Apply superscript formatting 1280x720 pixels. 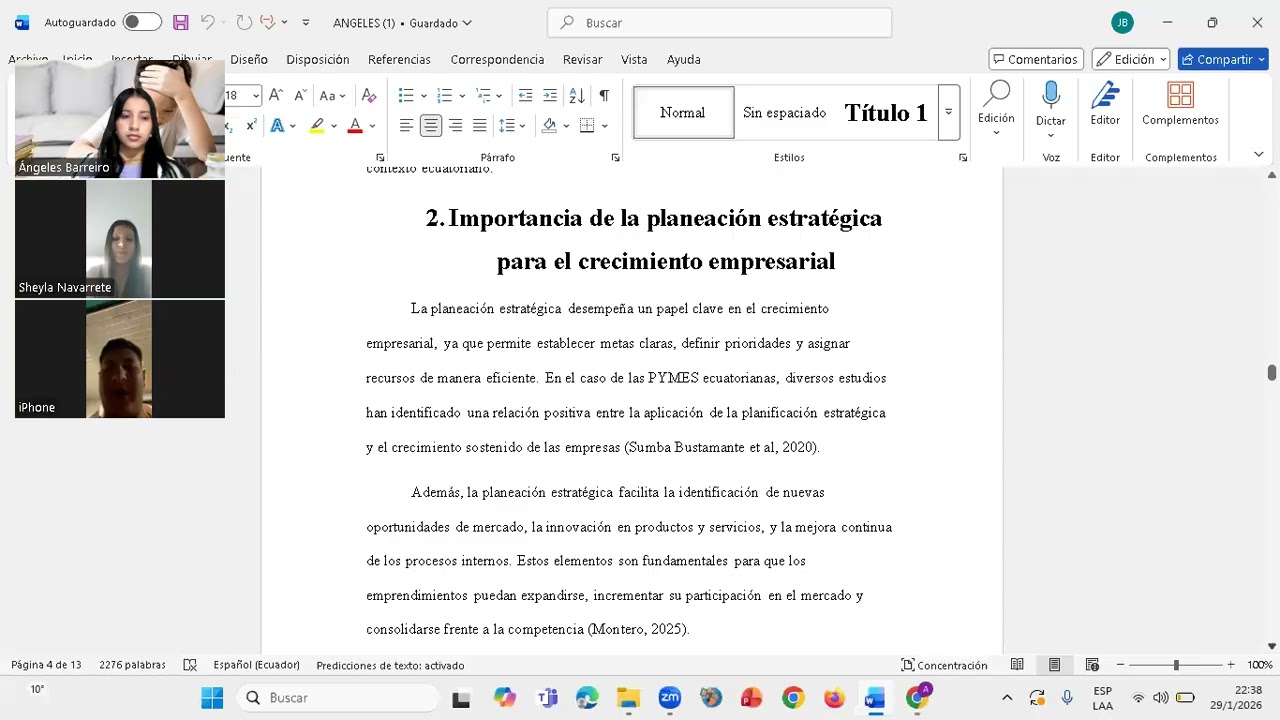click(251, 125)
